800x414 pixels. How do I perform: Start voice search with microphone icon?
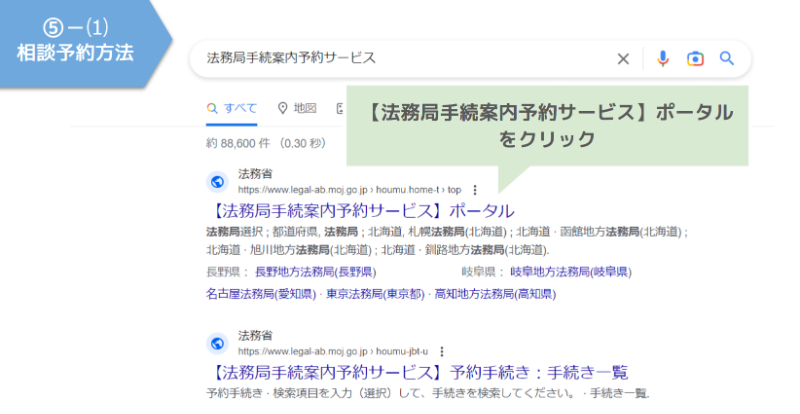pyautogui.click(x=663, y=59)
